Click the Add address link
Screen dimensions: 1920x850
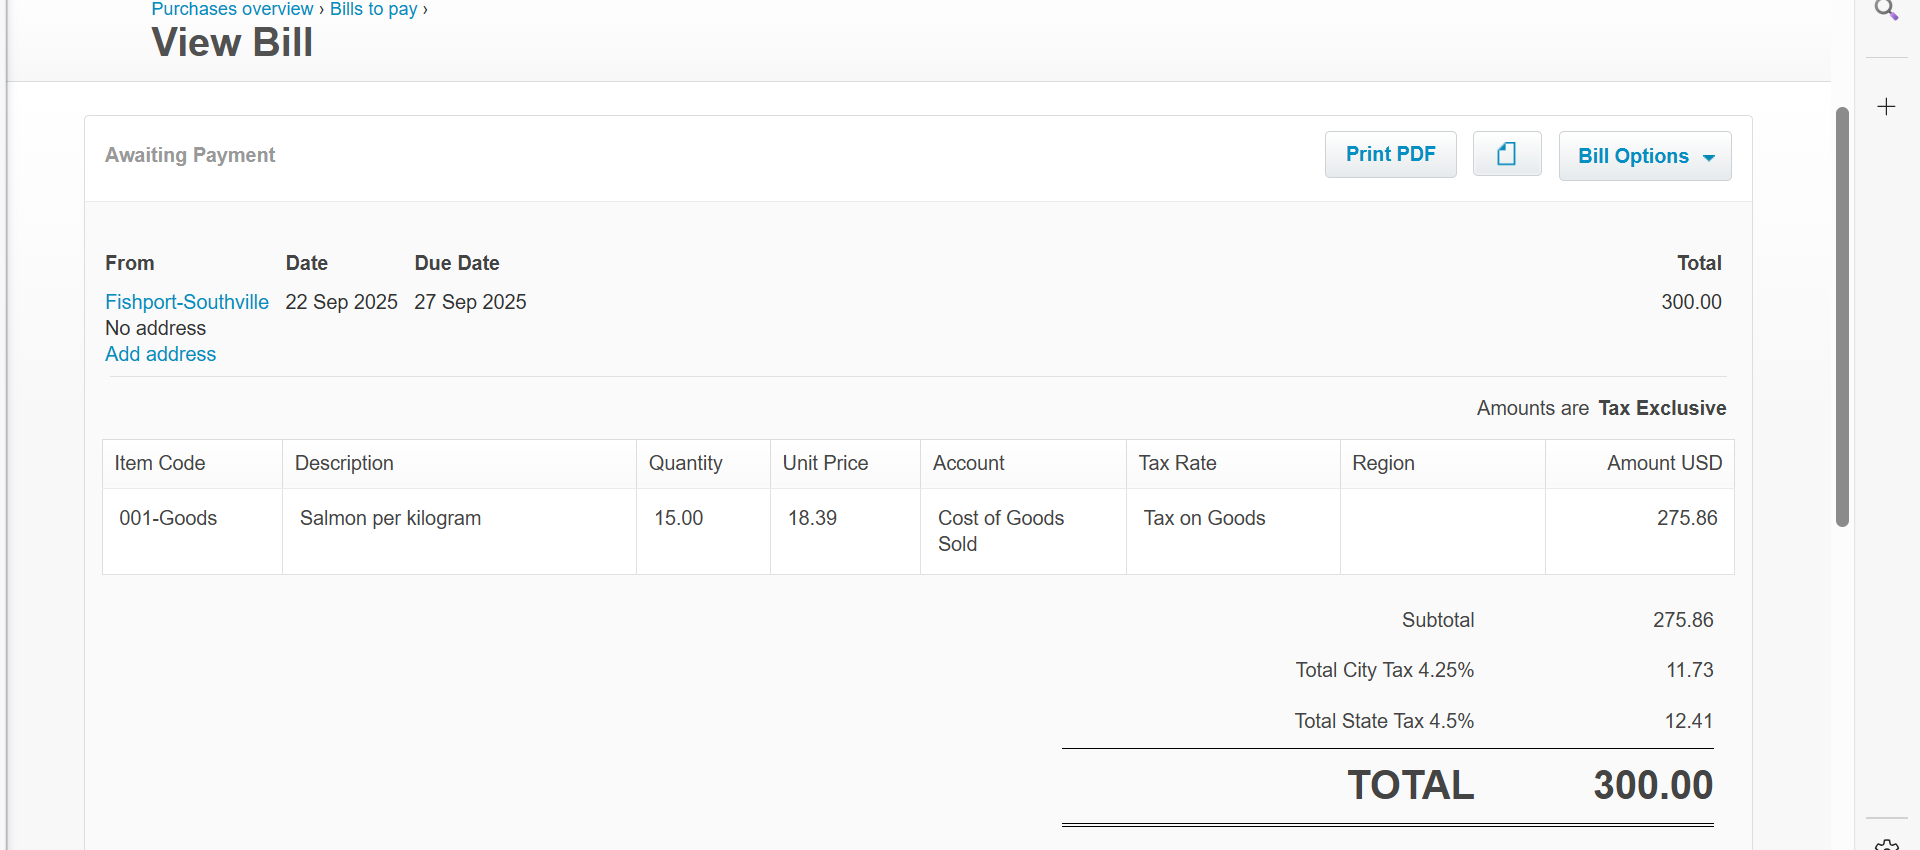click(x=161, y=354)
